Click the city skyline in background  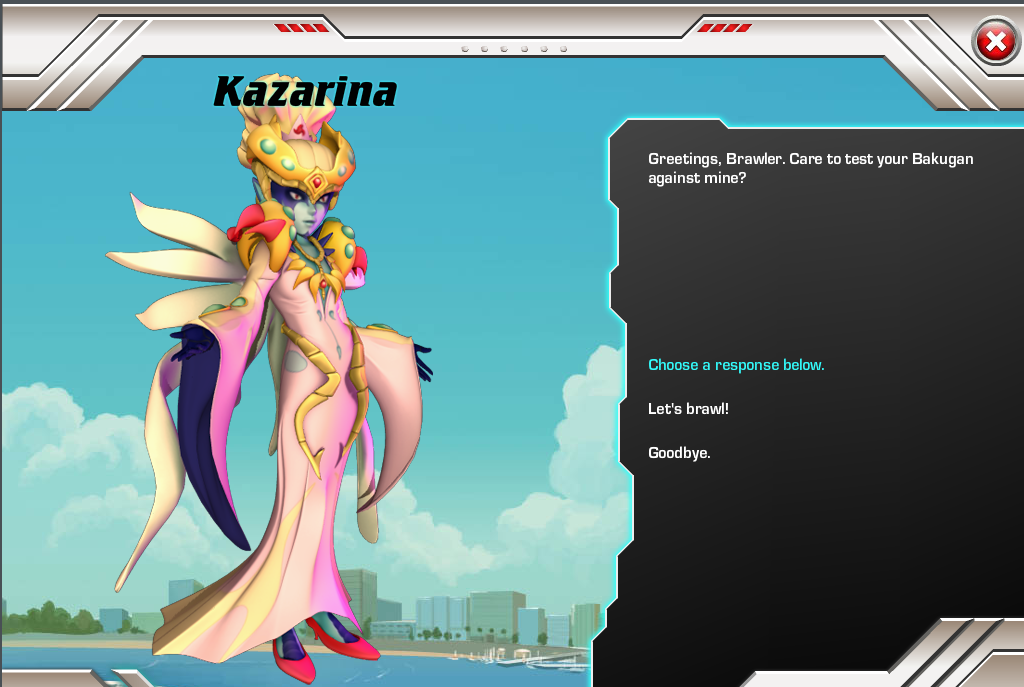[470, 608]
